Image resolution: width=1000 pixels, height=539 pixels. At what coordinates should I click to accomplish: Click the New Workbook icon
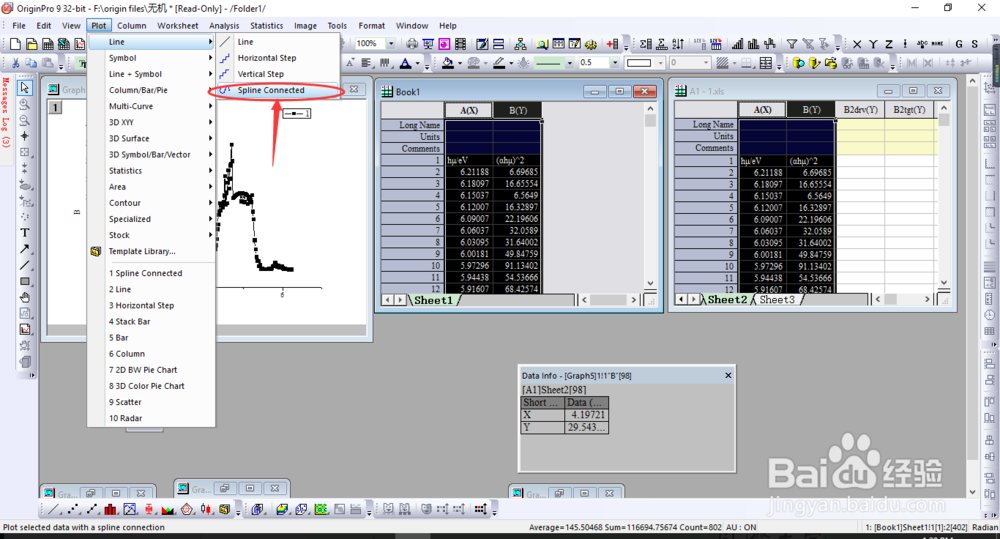[x=48, y=44]
